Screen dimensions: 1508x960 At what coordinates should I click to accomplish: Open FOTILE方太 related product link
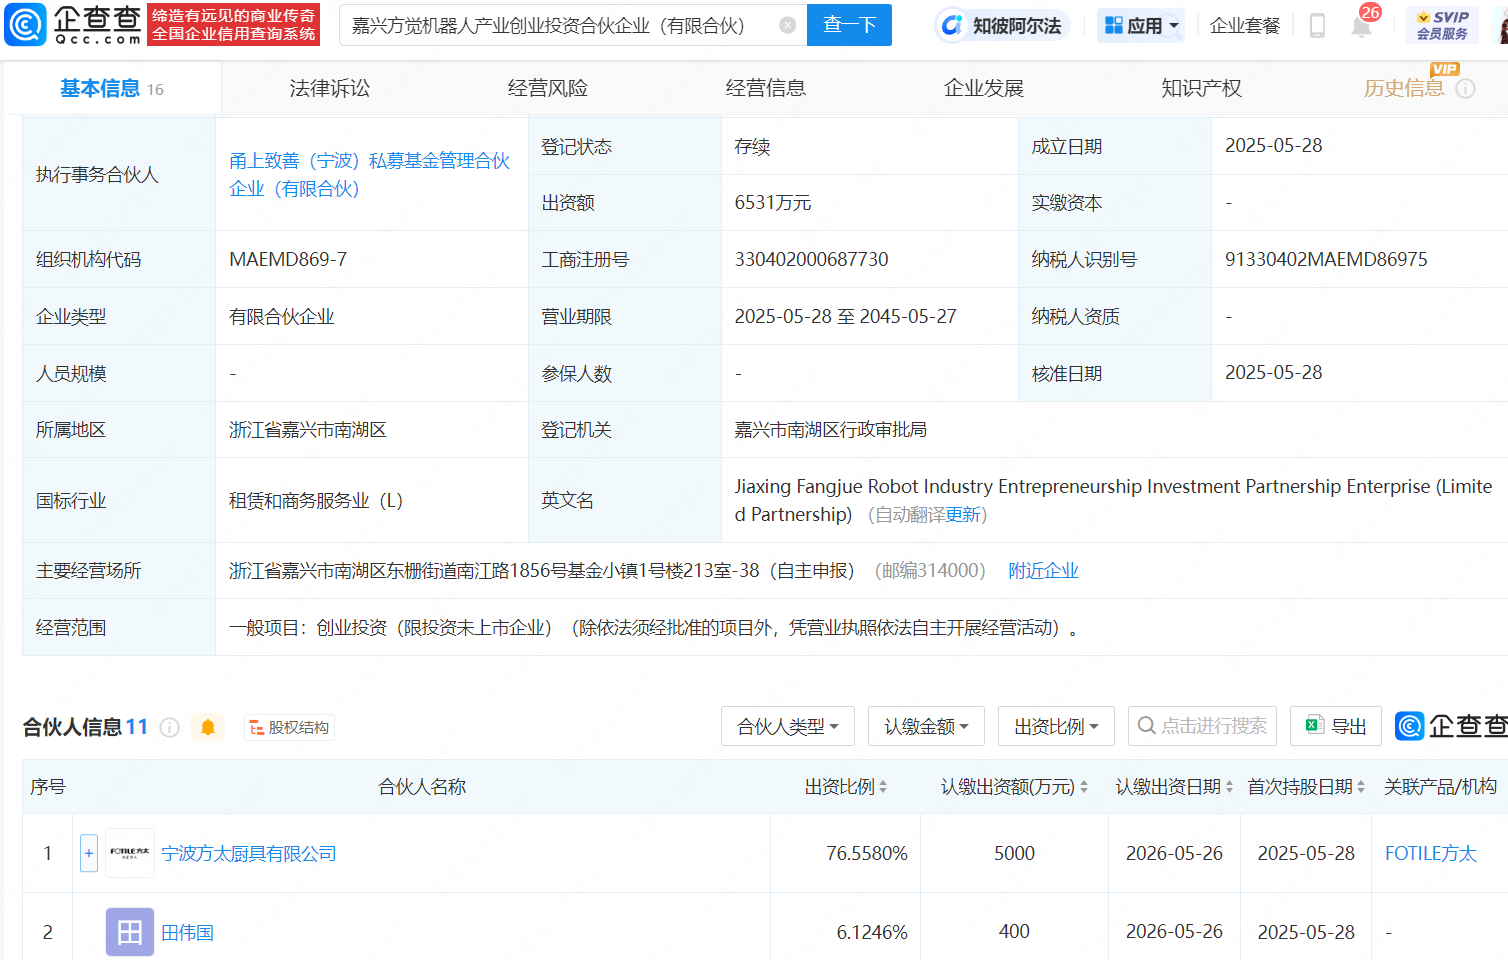click(1430, 853)
